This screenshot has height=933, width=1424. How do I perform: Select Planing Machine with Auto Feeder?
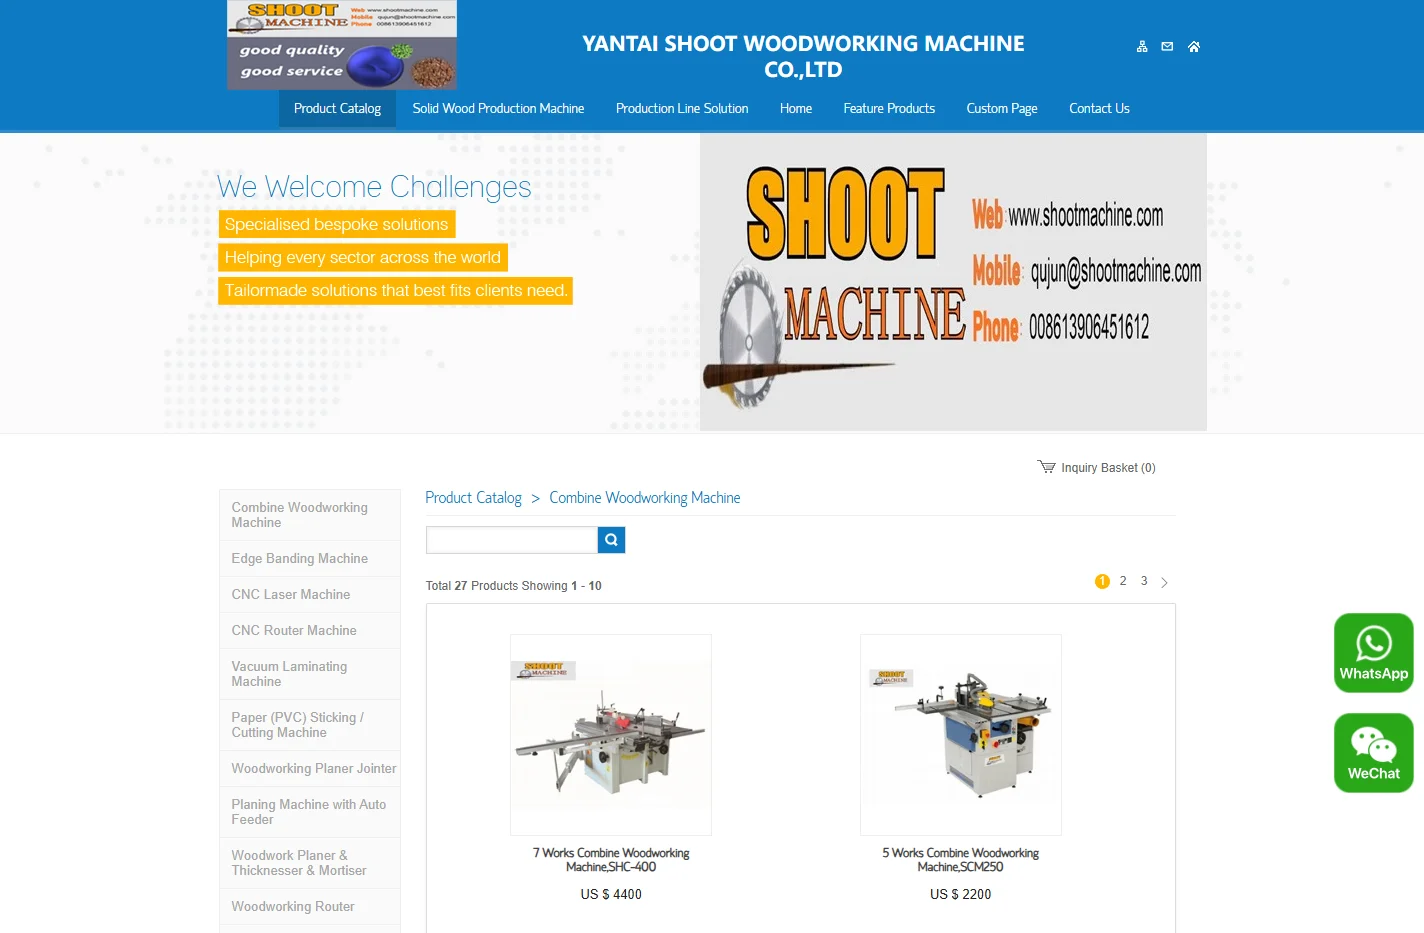[310, 812]
